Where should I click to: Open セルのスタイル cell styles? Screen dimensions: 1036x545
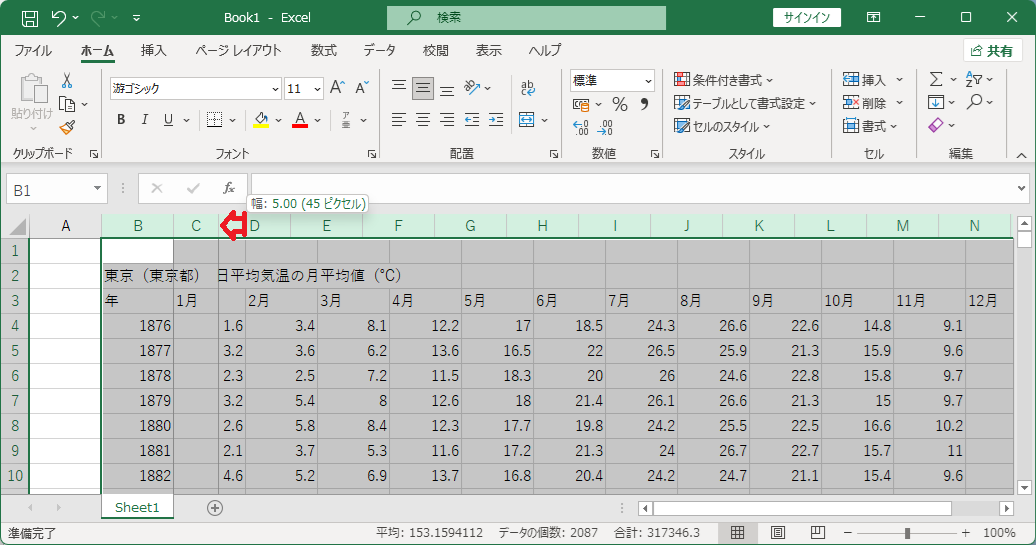pyautogui.click(x=722, y=126)
